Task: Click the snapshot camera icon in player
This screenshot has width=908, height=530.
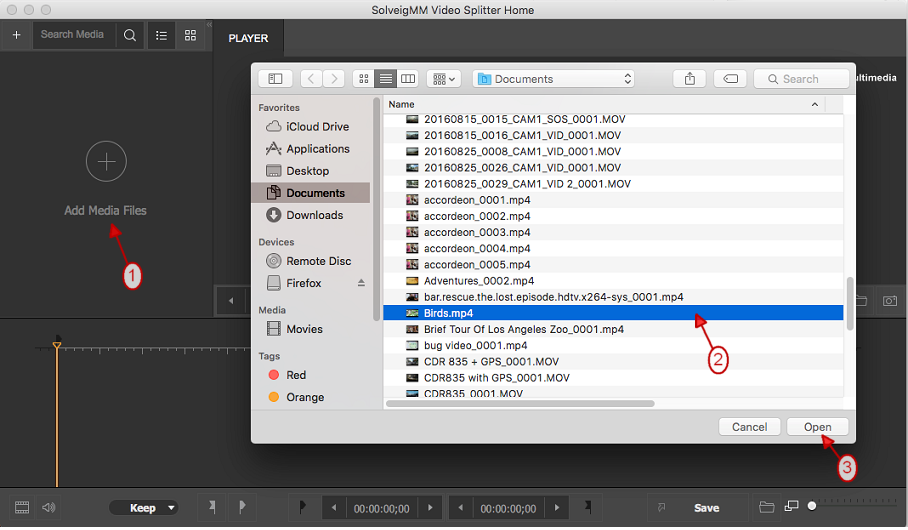Action: (889, 301)
